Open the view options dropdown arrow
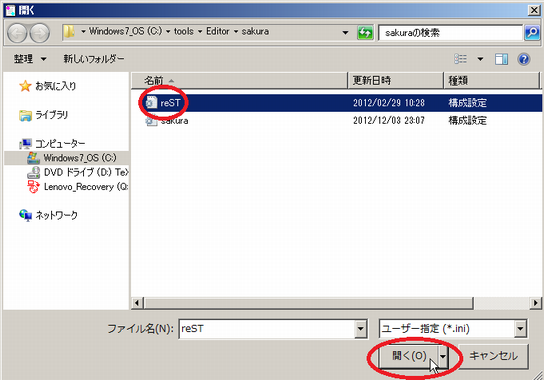Viewport: 544px width, 380px height. [x=480, y=59]
